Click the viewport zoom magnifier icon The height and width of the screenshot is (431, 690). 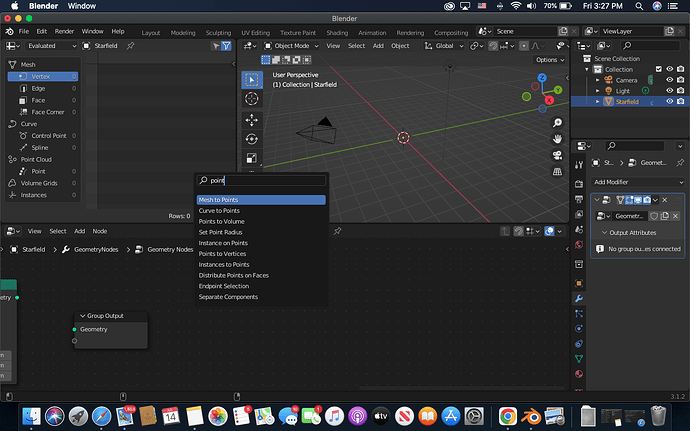pyautogui.click(x=558, y=123)
